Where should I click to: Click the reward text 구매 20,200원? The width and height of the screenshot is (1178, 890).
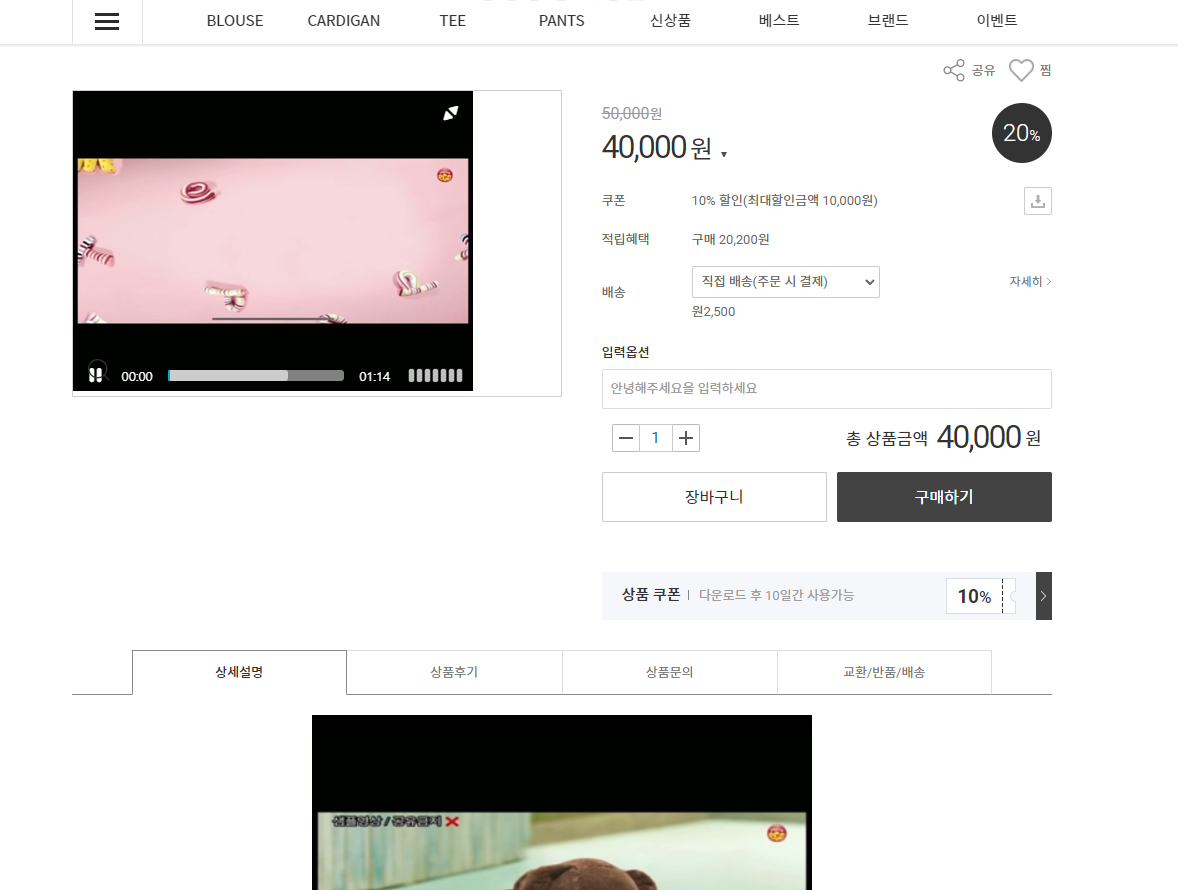[730, 240]
